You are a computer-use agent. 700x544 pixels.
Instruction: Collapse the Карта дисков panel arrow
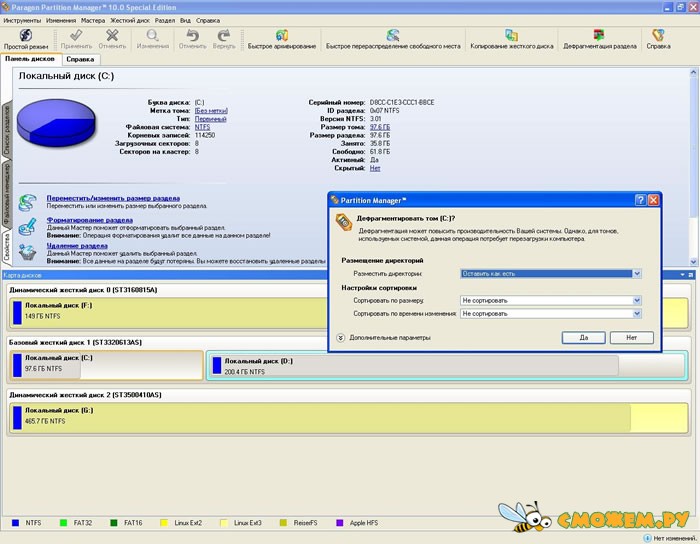click(683, 275)
